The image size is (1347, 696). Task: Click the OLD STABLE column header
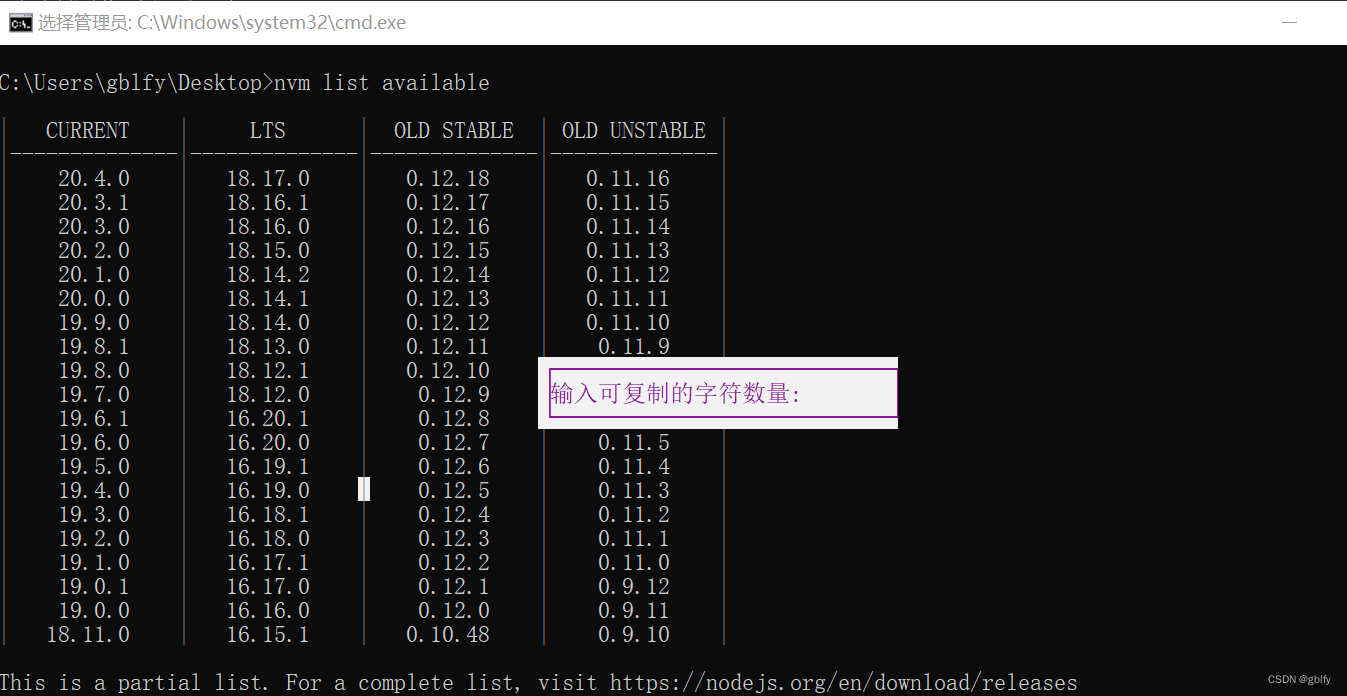454,131
